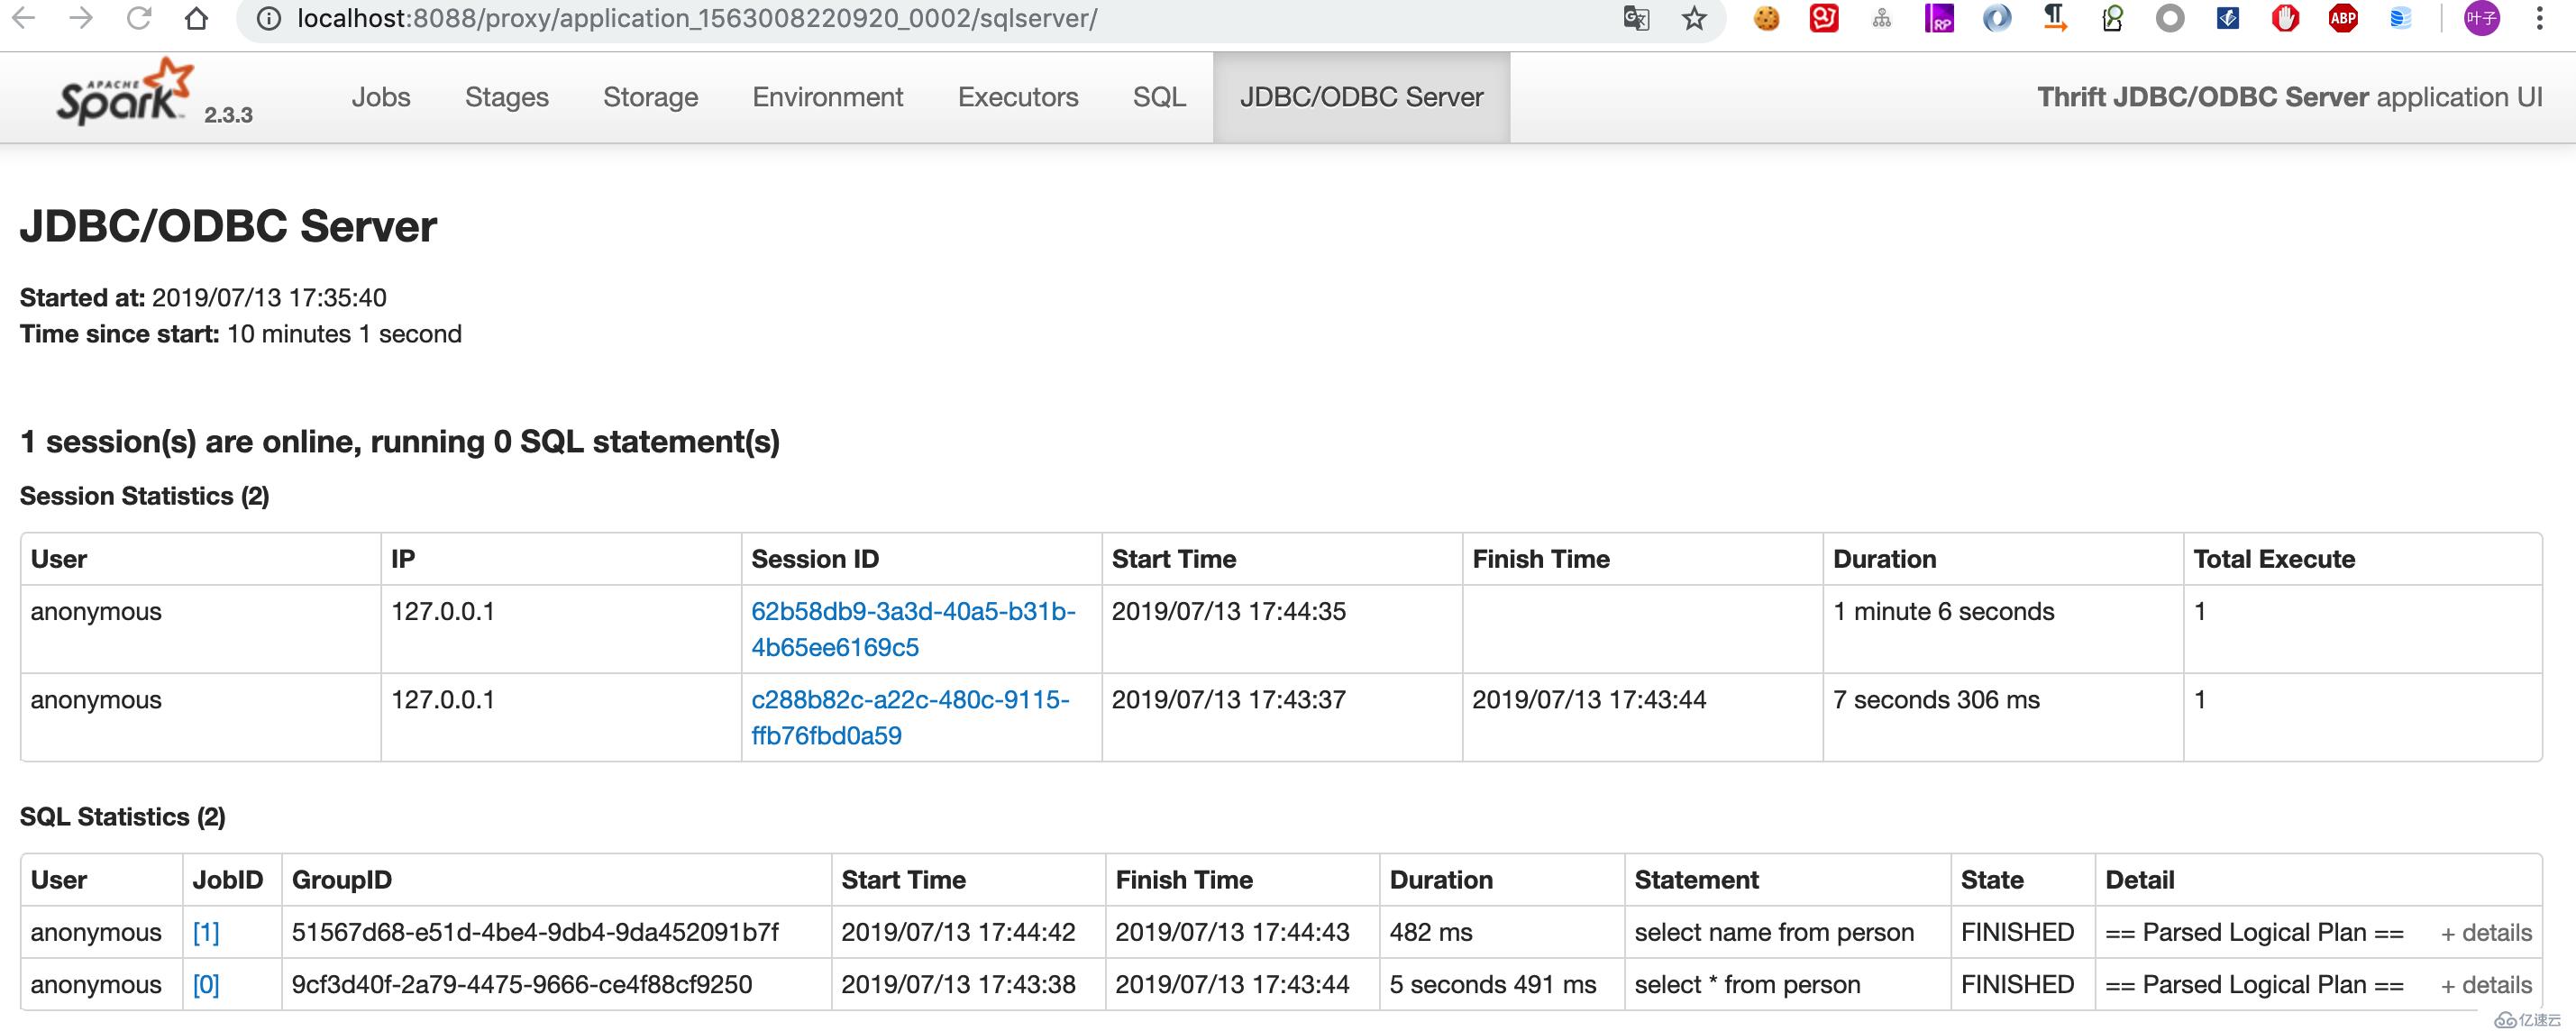The width and height of the screenshot is (2576, 1031).
Task: Click the 'Session Statistics (2)' heading
Action: click(145, 496)
